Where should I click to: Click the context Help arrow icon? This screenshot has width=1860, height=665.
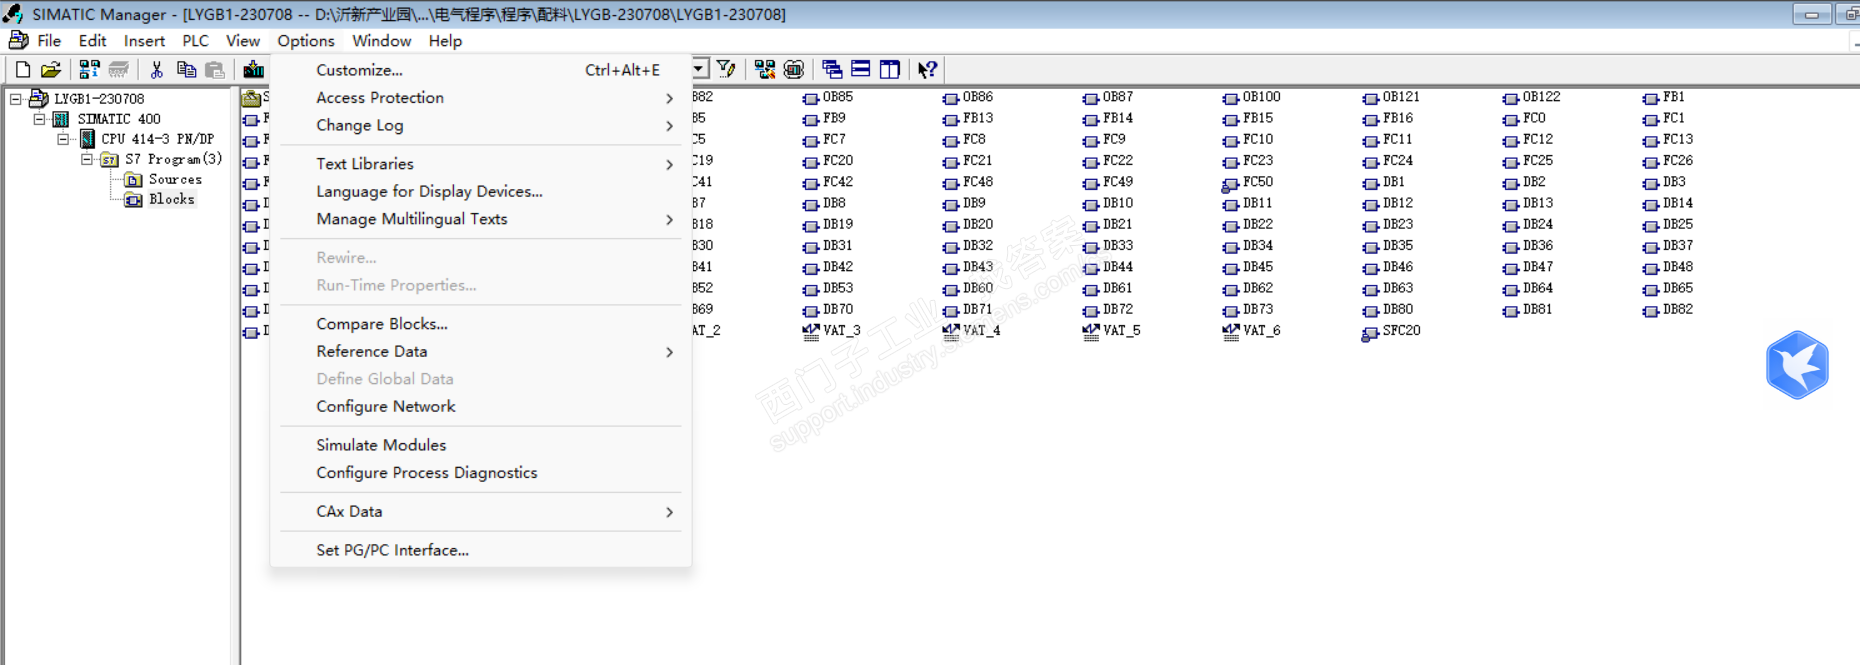click(928, 69)
